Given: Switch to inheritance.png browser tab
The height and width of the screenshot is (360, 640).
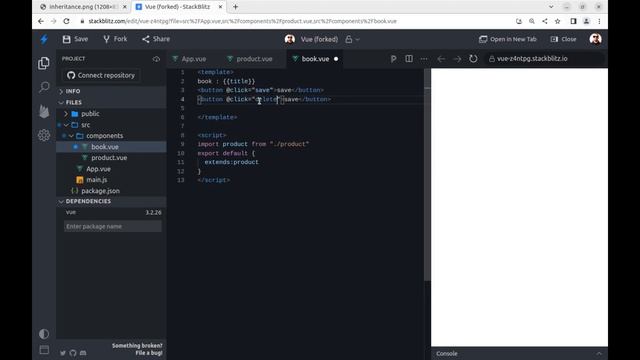Looking at the screenshot, I should click(x=83, y=7).
